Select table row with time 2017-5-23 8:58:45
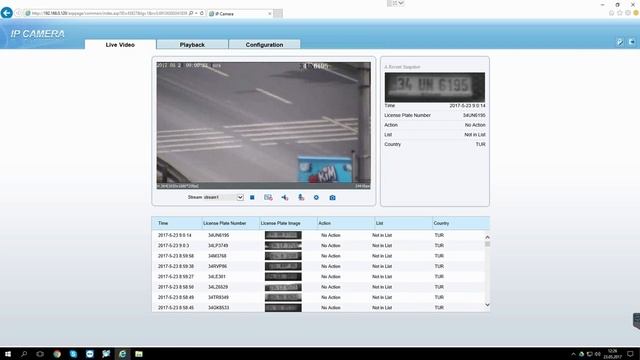Viewport: 640px width, 360px height. 318,307
